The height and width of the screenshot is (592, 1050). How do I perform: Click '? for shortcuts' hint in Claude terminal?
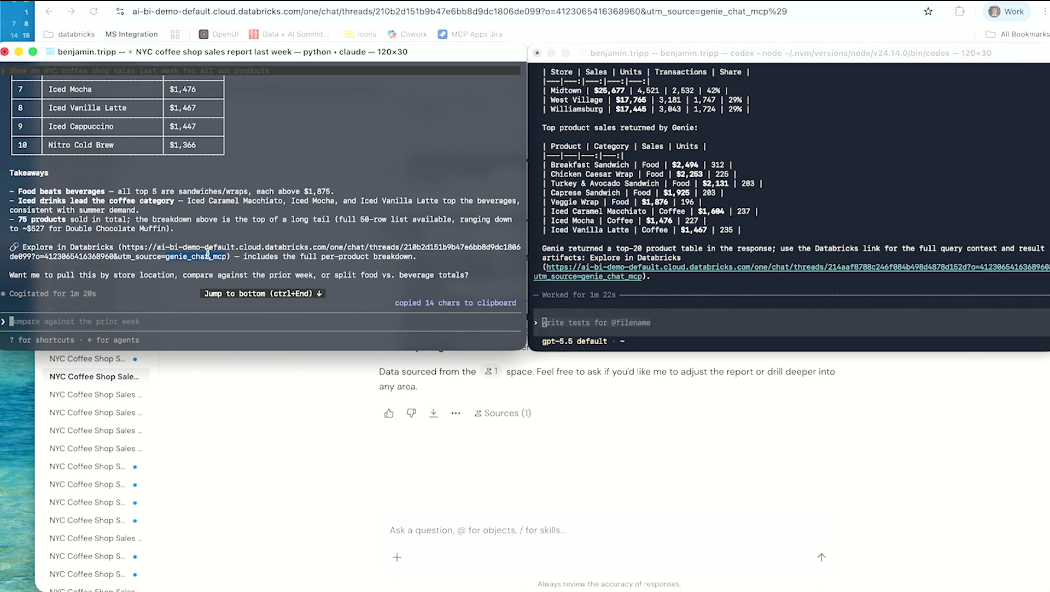click(x=42, y=340)
